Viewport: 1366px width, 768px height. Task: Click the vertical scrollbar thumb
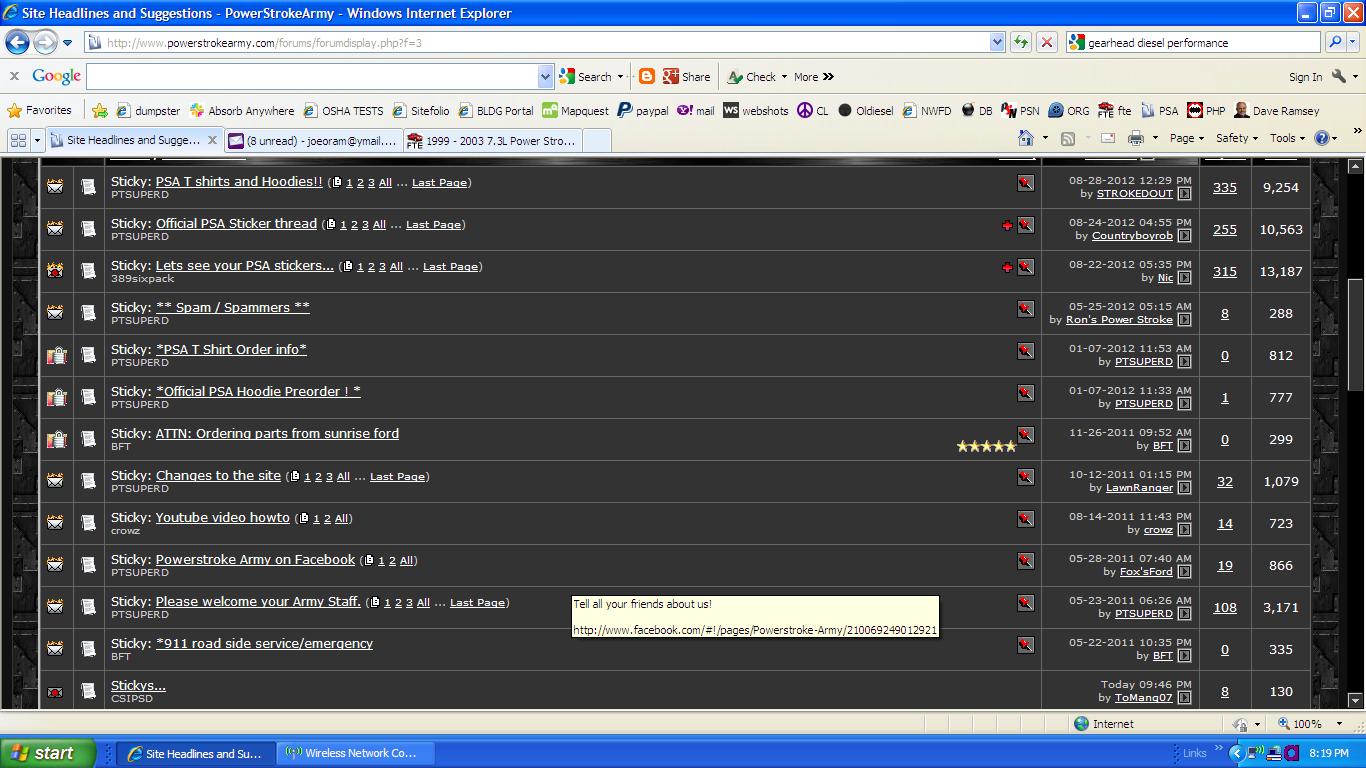[1356, 334]
